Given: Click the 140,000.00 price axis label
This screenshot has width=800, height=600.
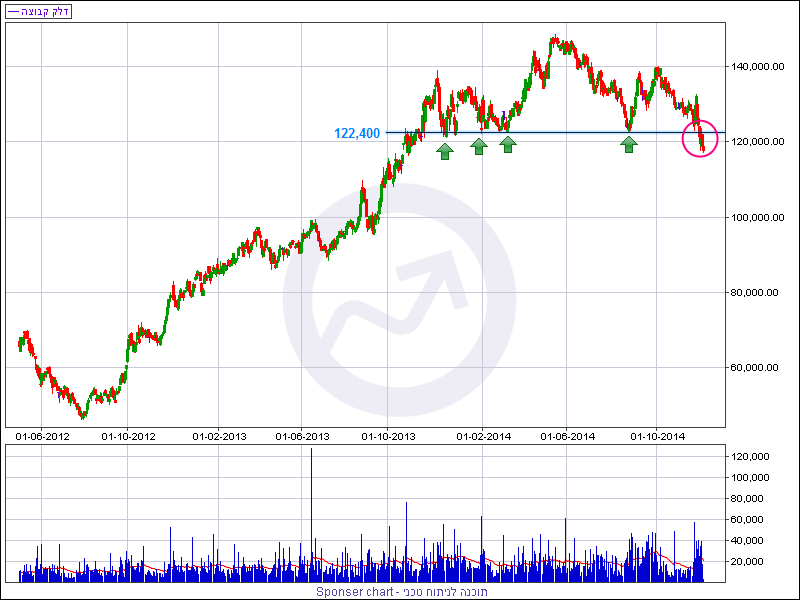Looking at the screenshot, I should click(757, 66).
